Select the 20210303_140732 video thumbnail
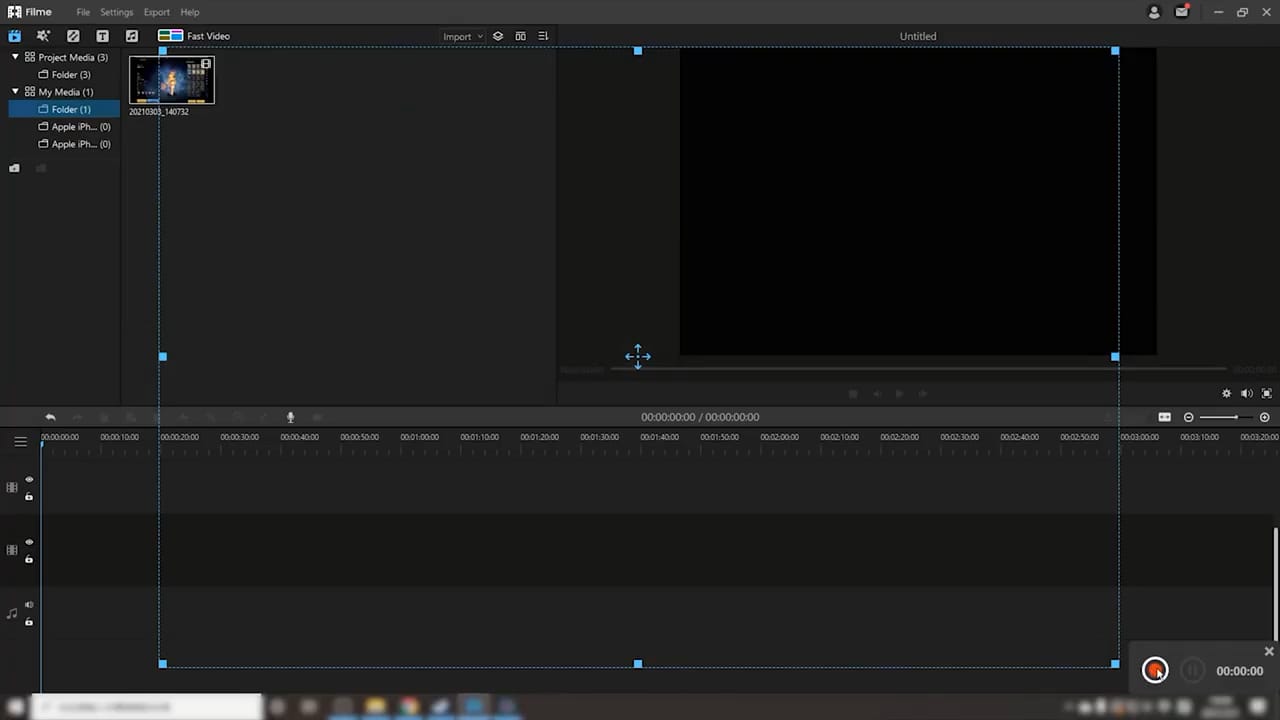Viewport: 1280px width, 720px height. point(172,80)
